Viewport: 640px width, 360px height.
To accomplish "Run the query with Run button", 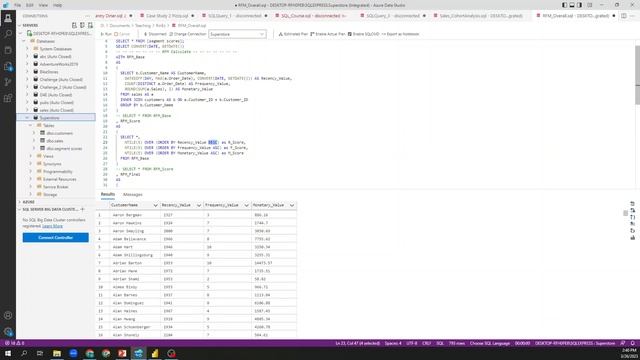I will [x=106, y=34].
